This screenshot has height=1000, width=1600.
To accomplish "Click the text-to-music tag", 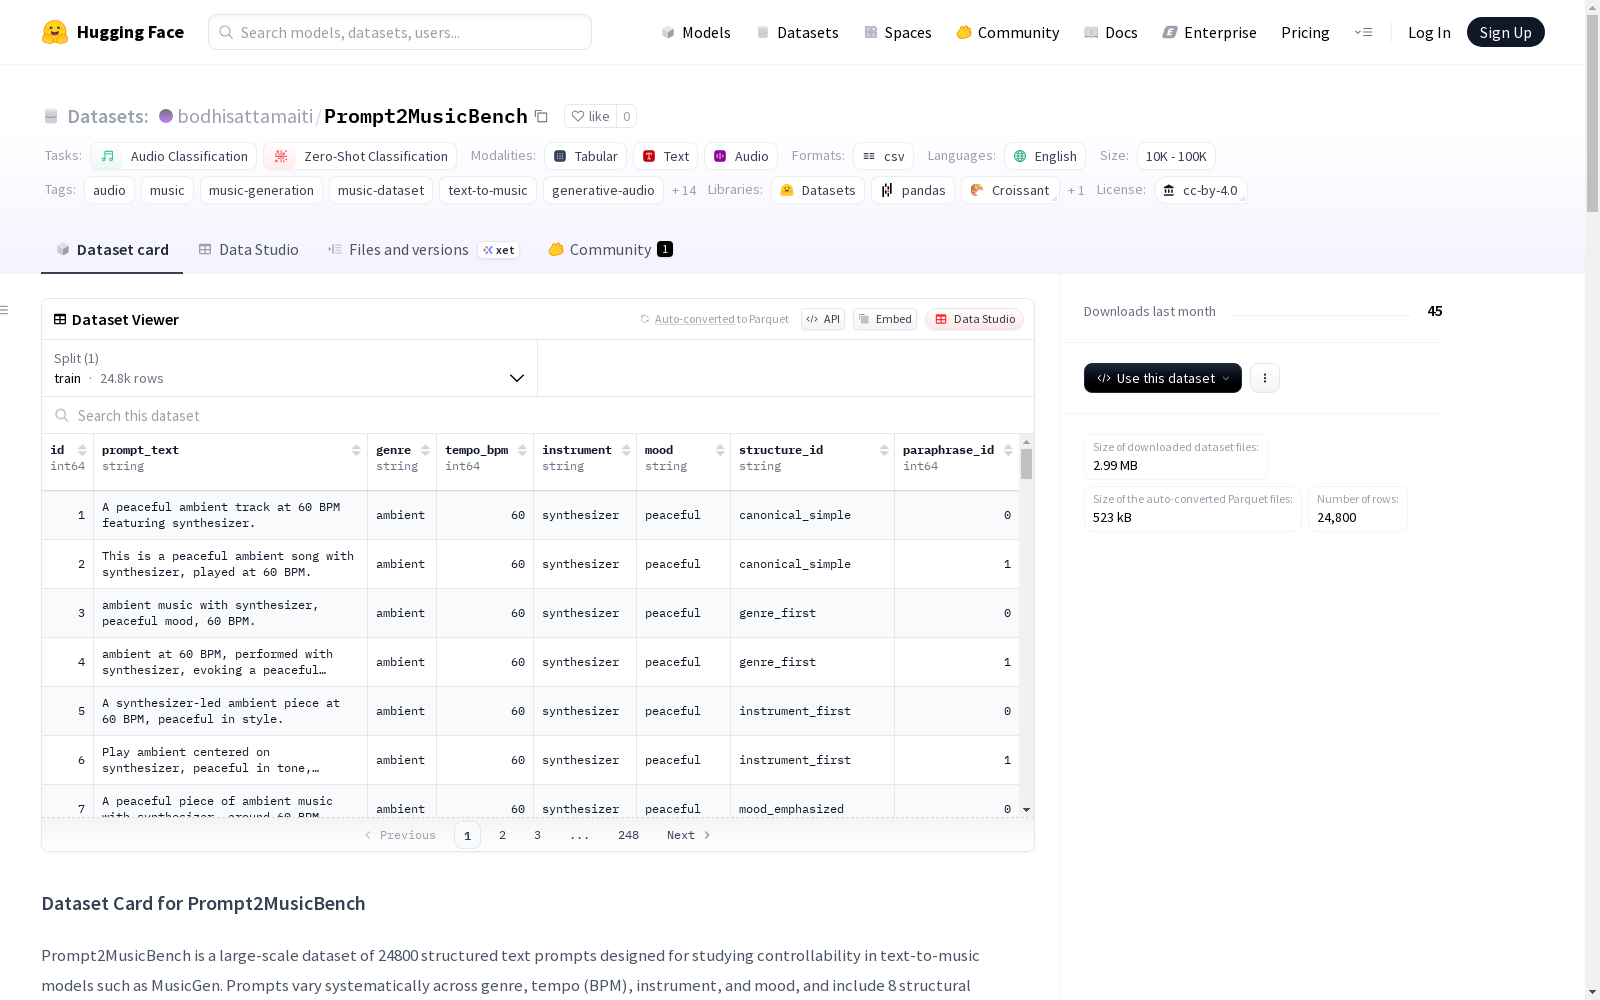I will pyautogui.click(x=487, y=190).
